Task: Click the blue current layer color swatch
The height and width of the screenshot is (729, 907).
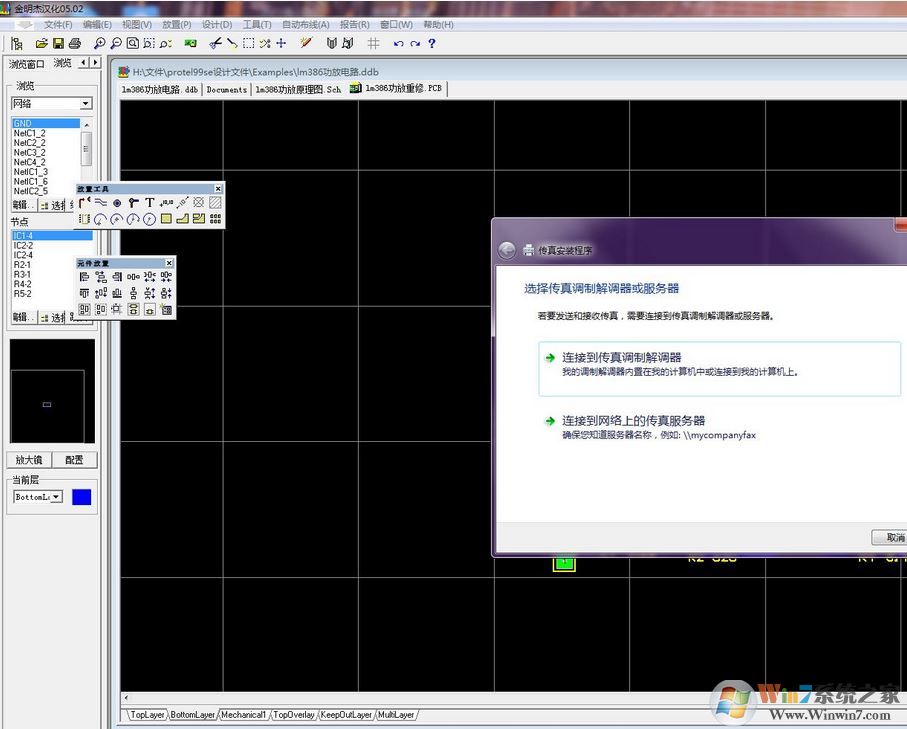Action: (x=81, y=497)
